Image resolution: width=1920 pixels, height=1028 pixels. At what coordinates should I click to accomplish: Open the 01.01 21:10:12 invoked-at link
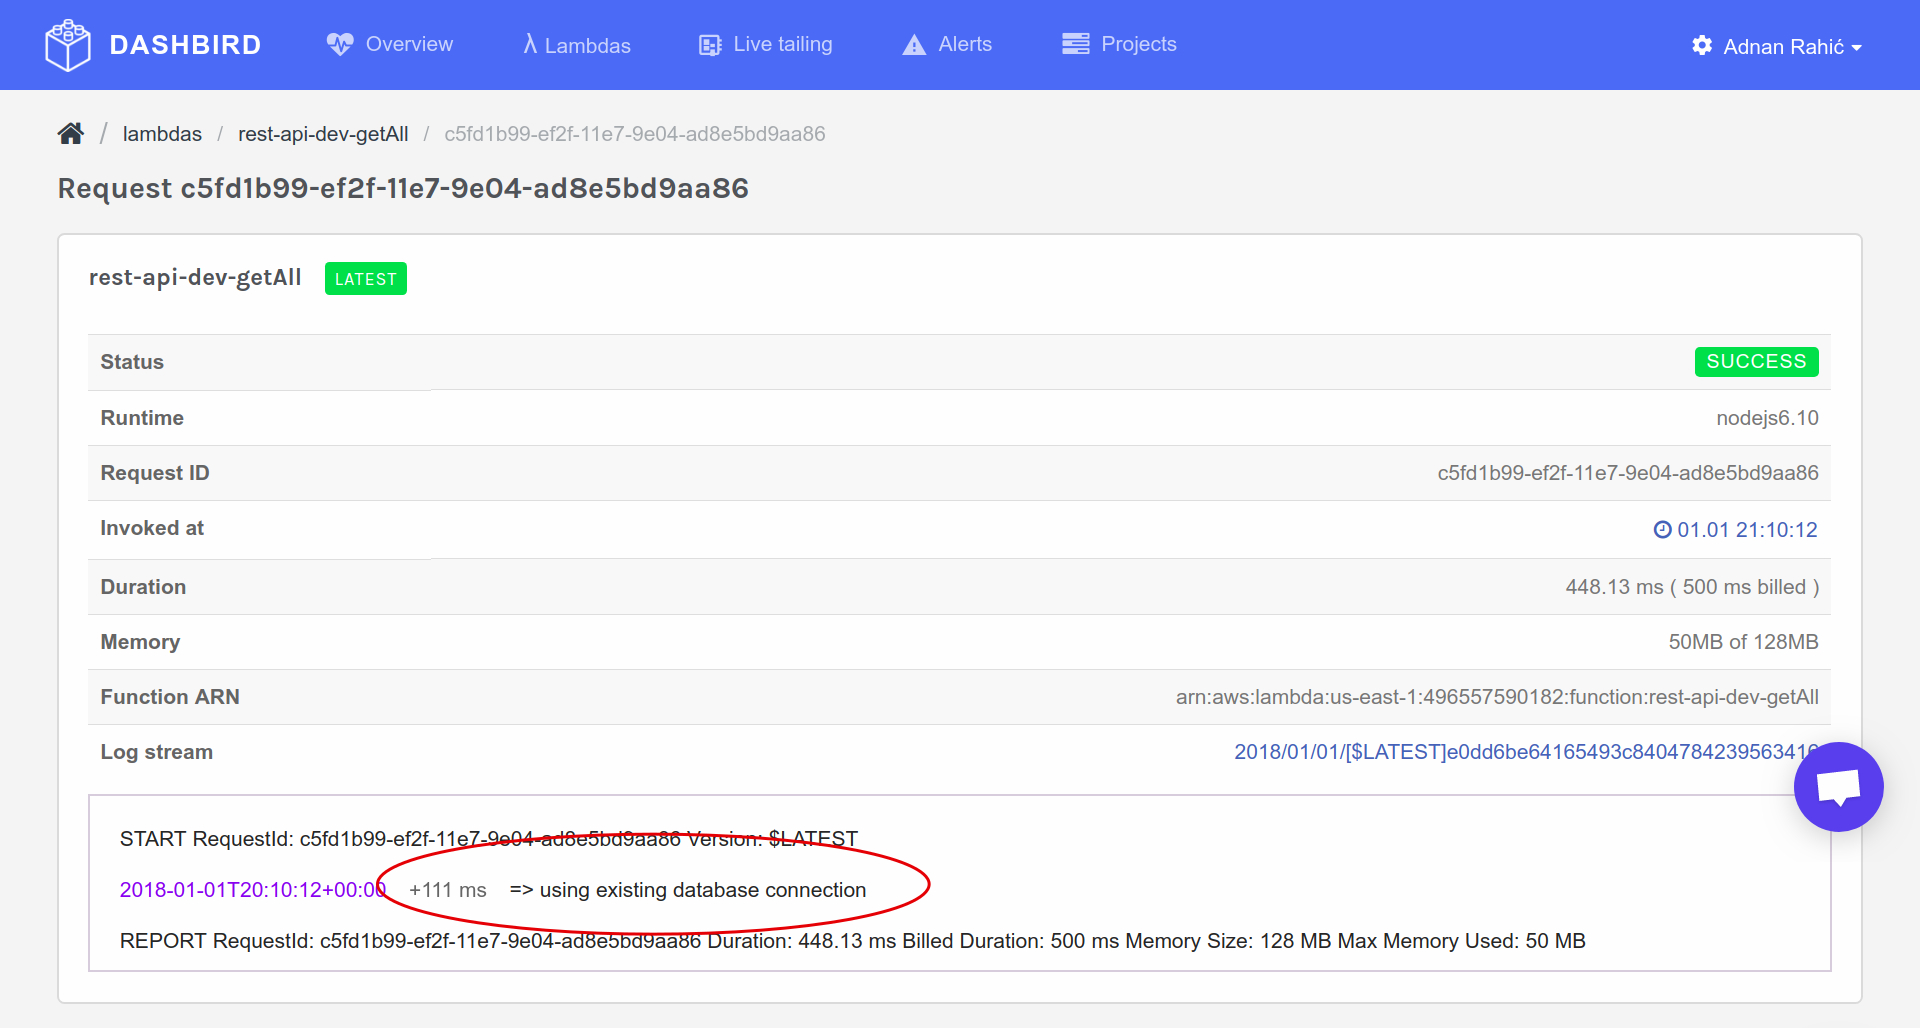tap(1747, 530)
